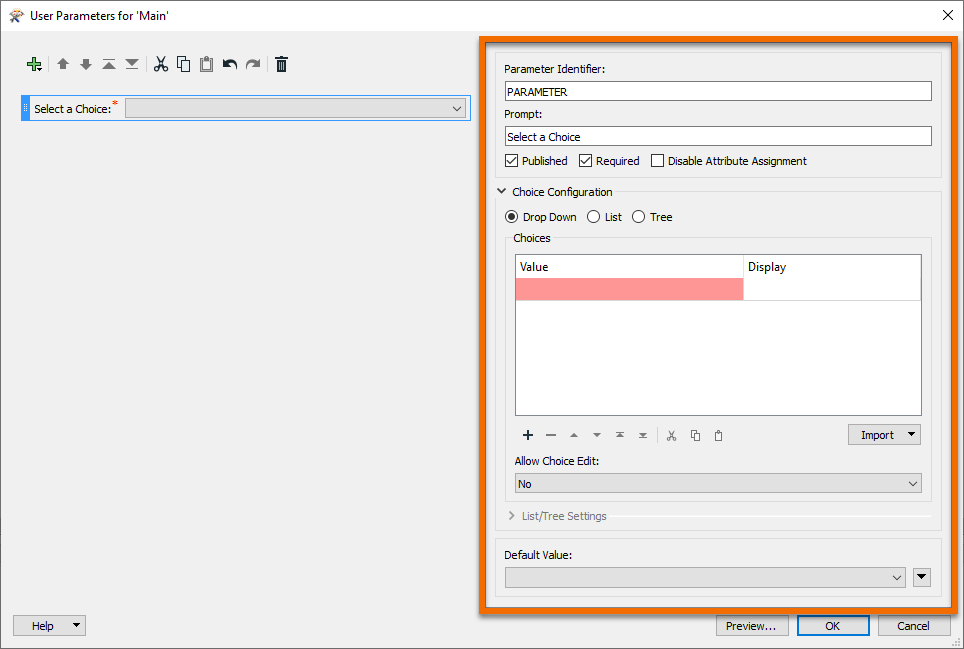This screenshot has height=649, width=964.
Task: Select the highlighted red Value cell
Action: point(628,288)
